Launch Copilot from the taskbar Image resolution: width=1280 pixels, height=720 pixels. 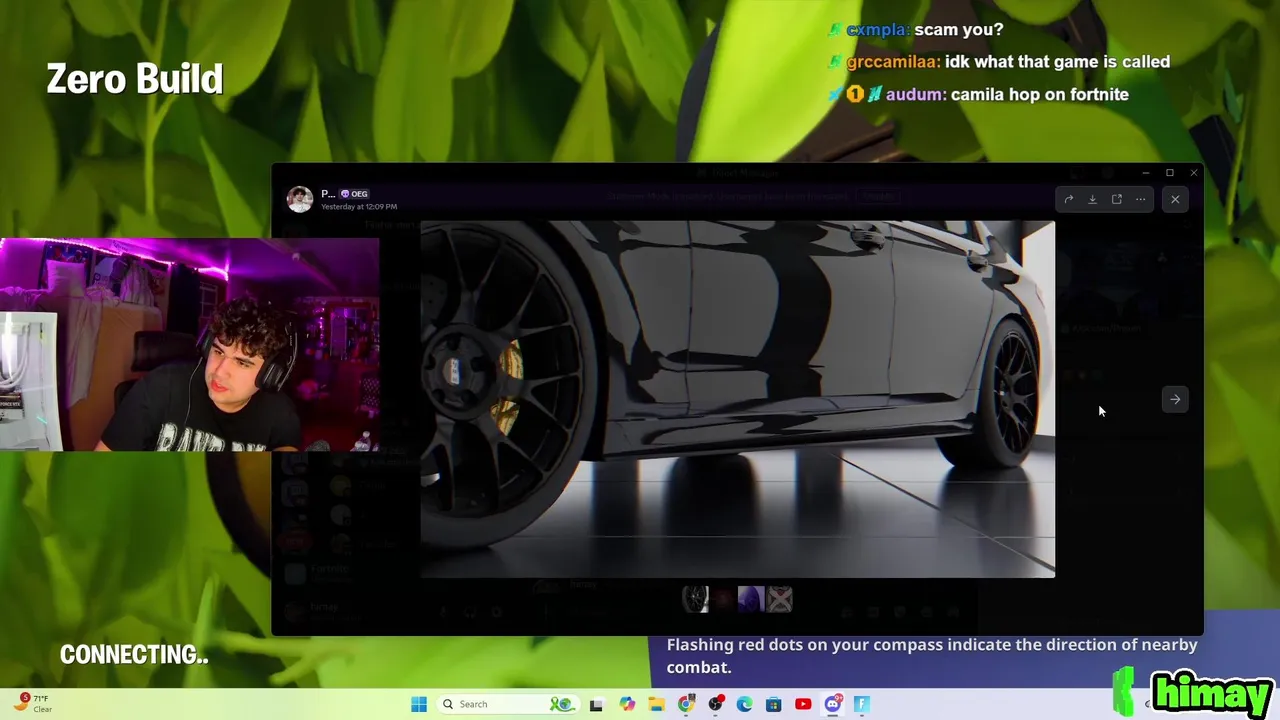627,704
